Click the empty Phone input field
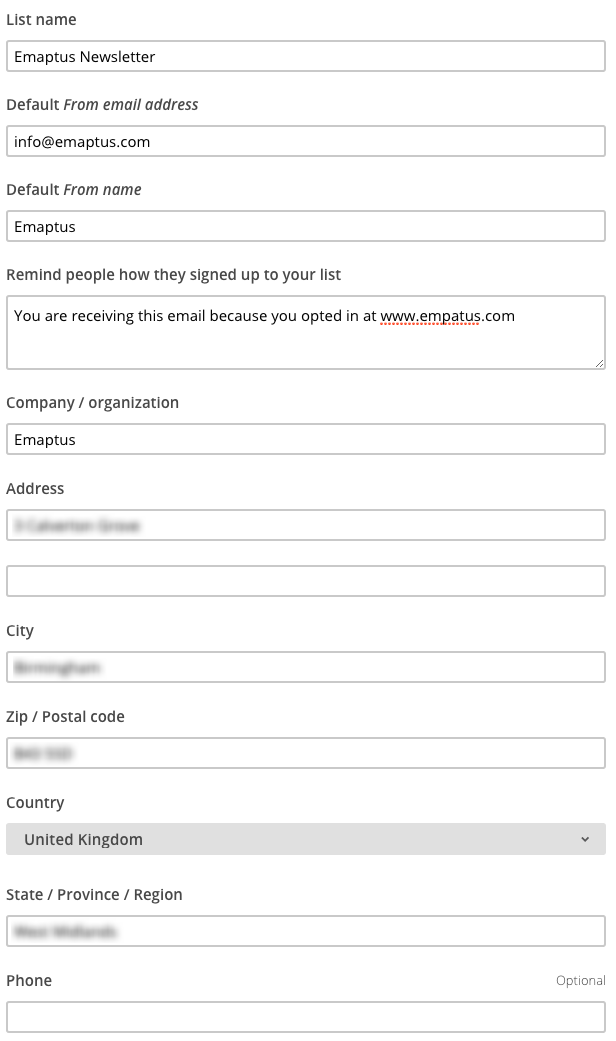This screenshot has width=616, height=1041. tap(305, 1017)
